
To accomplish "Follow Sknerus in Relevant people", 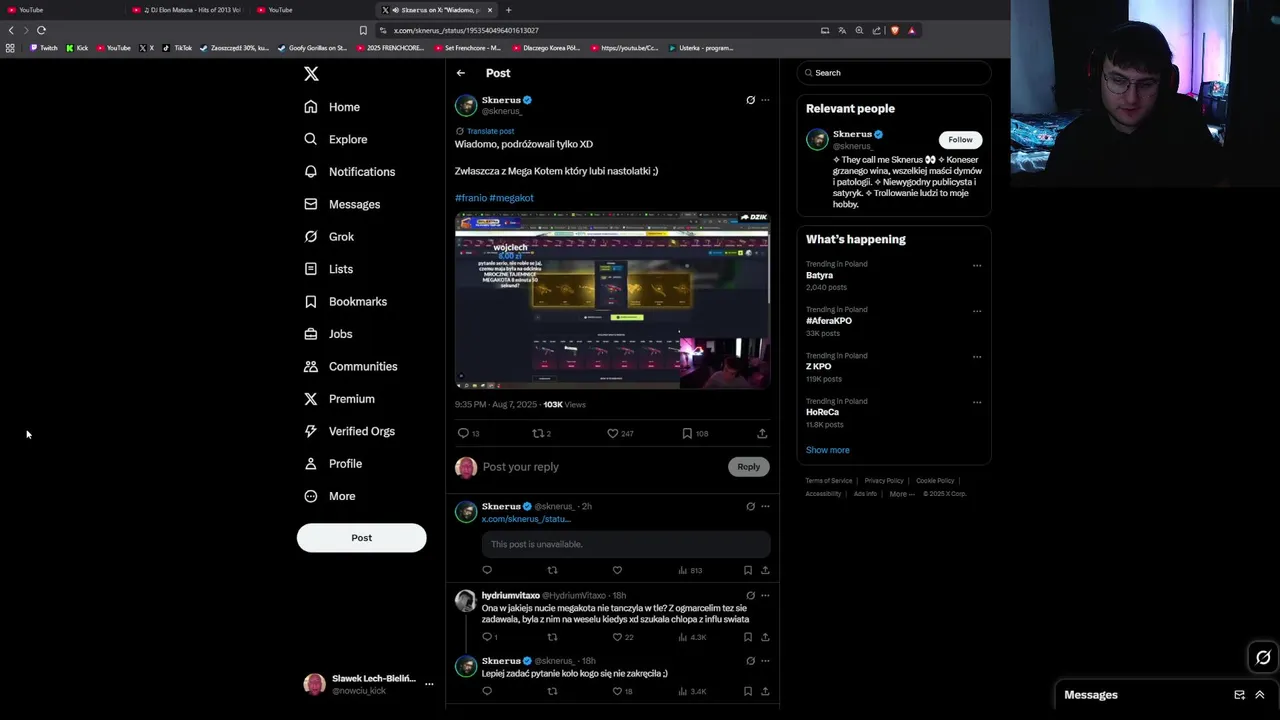I will coord(960,140).
